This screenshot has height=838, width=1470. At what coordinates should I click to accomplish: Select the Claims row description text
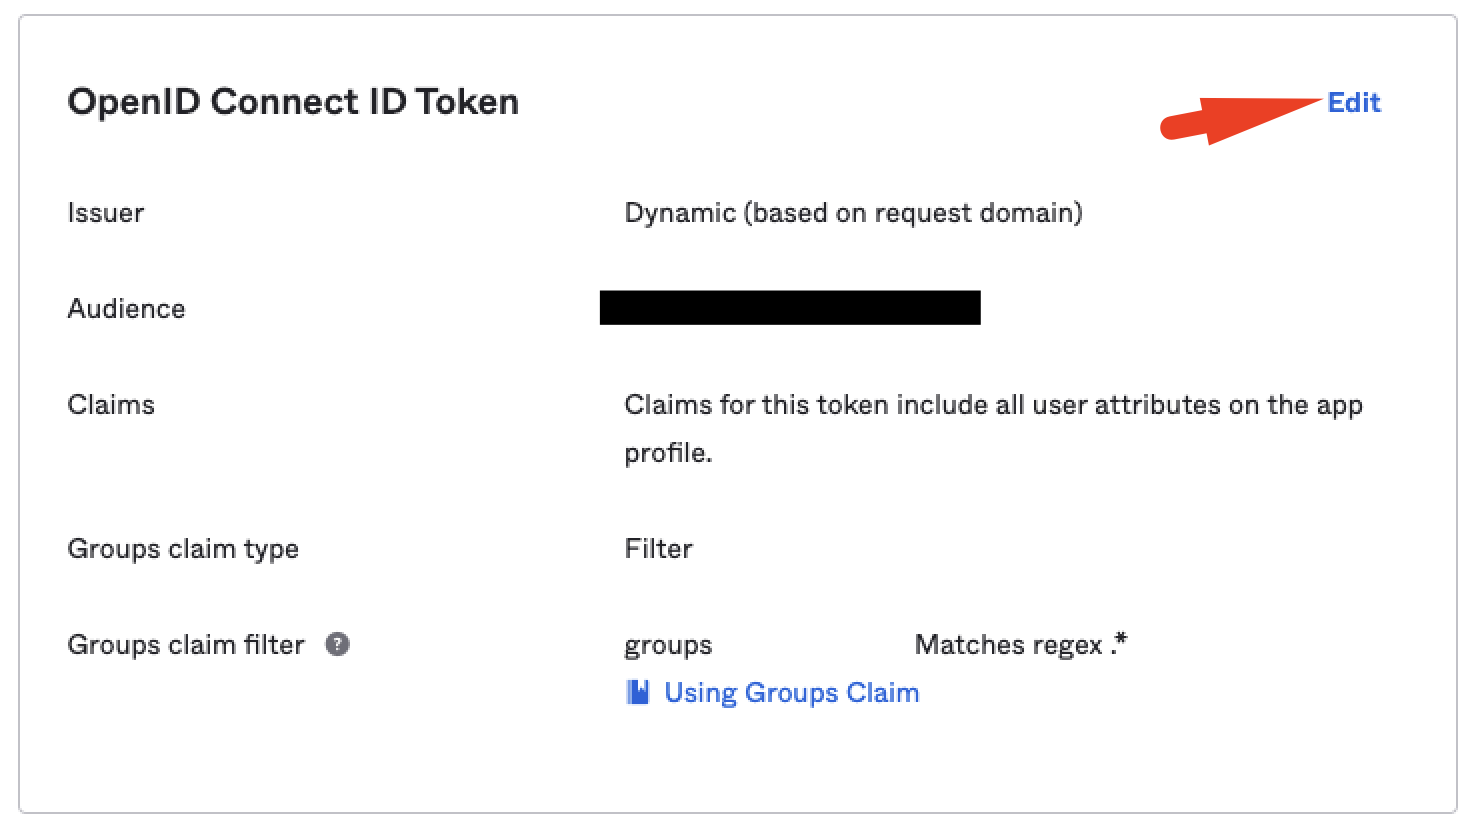pos(993,404)
